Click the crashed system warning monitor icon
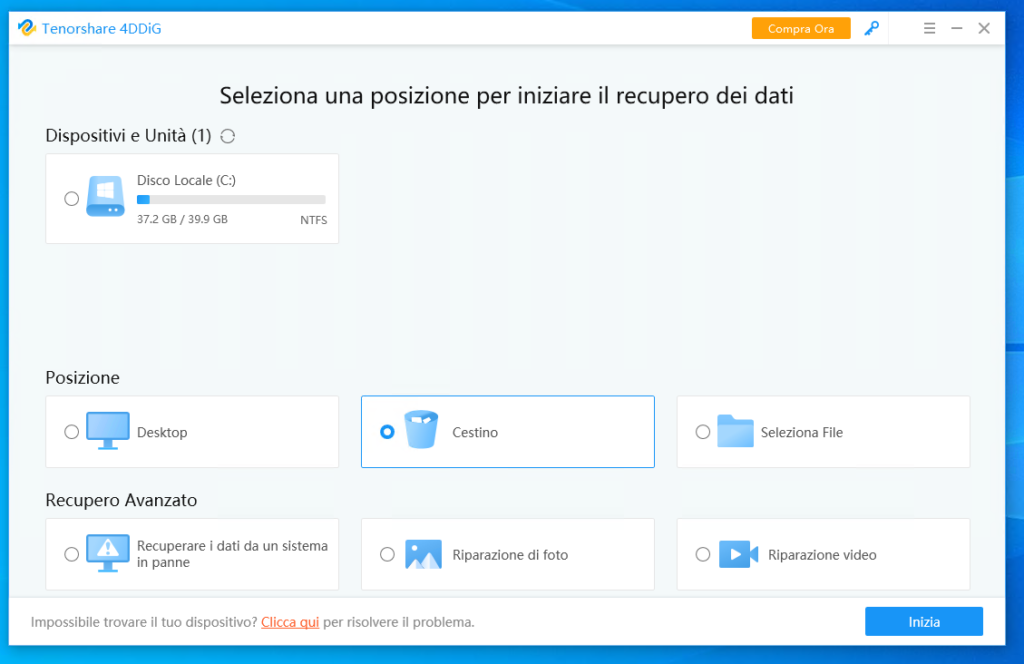This screenshot has width=1024, height=664. (108, 554)
